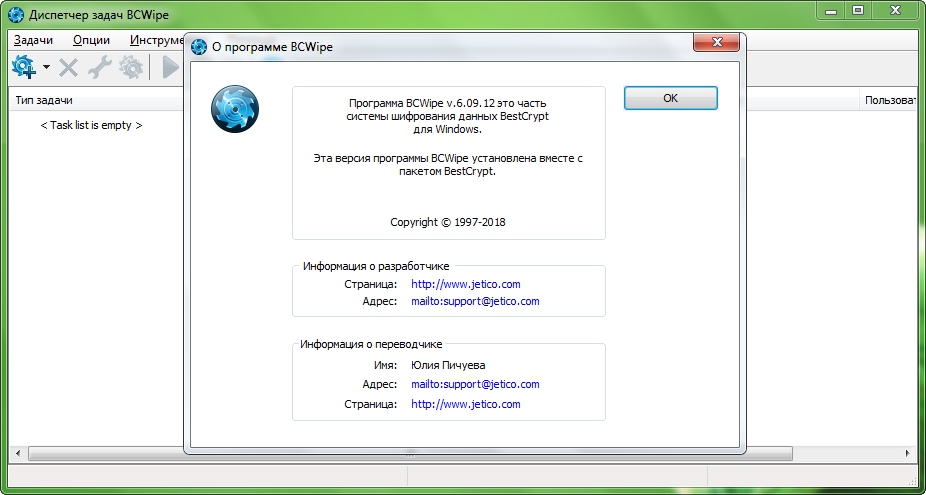This screenshot has width=926, height=495.
Task: Open the Инструменты menu
Action: click(x=156, y=40)
